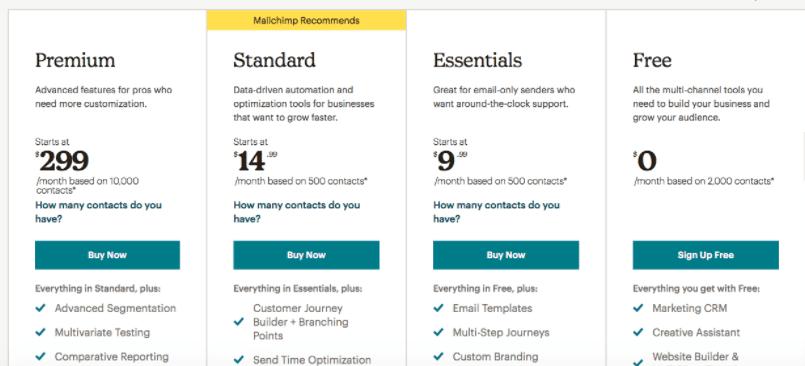Screen dimensions: 805x366
Task: Open Premium's contacts question link
Action: (x=99, y=212)
